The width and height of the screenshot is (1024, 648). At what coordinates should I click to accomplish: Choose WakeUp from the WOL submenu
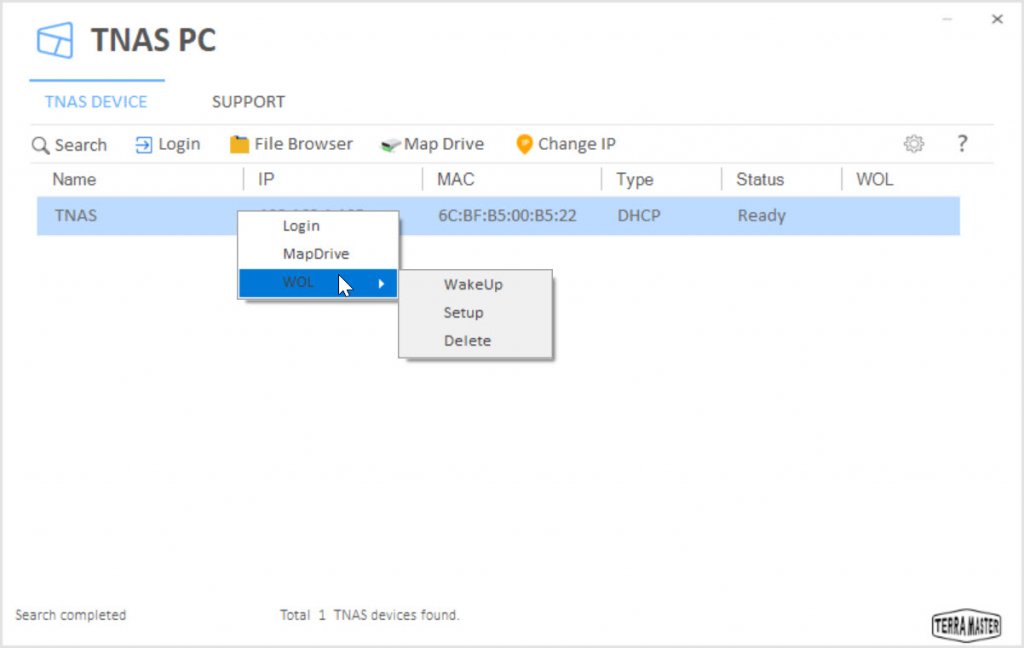[475, 285]
